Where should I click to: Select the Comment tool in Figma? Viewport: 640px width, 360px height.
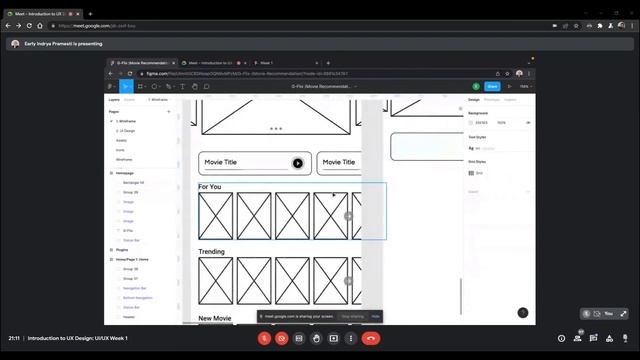(x=207, y=87)
